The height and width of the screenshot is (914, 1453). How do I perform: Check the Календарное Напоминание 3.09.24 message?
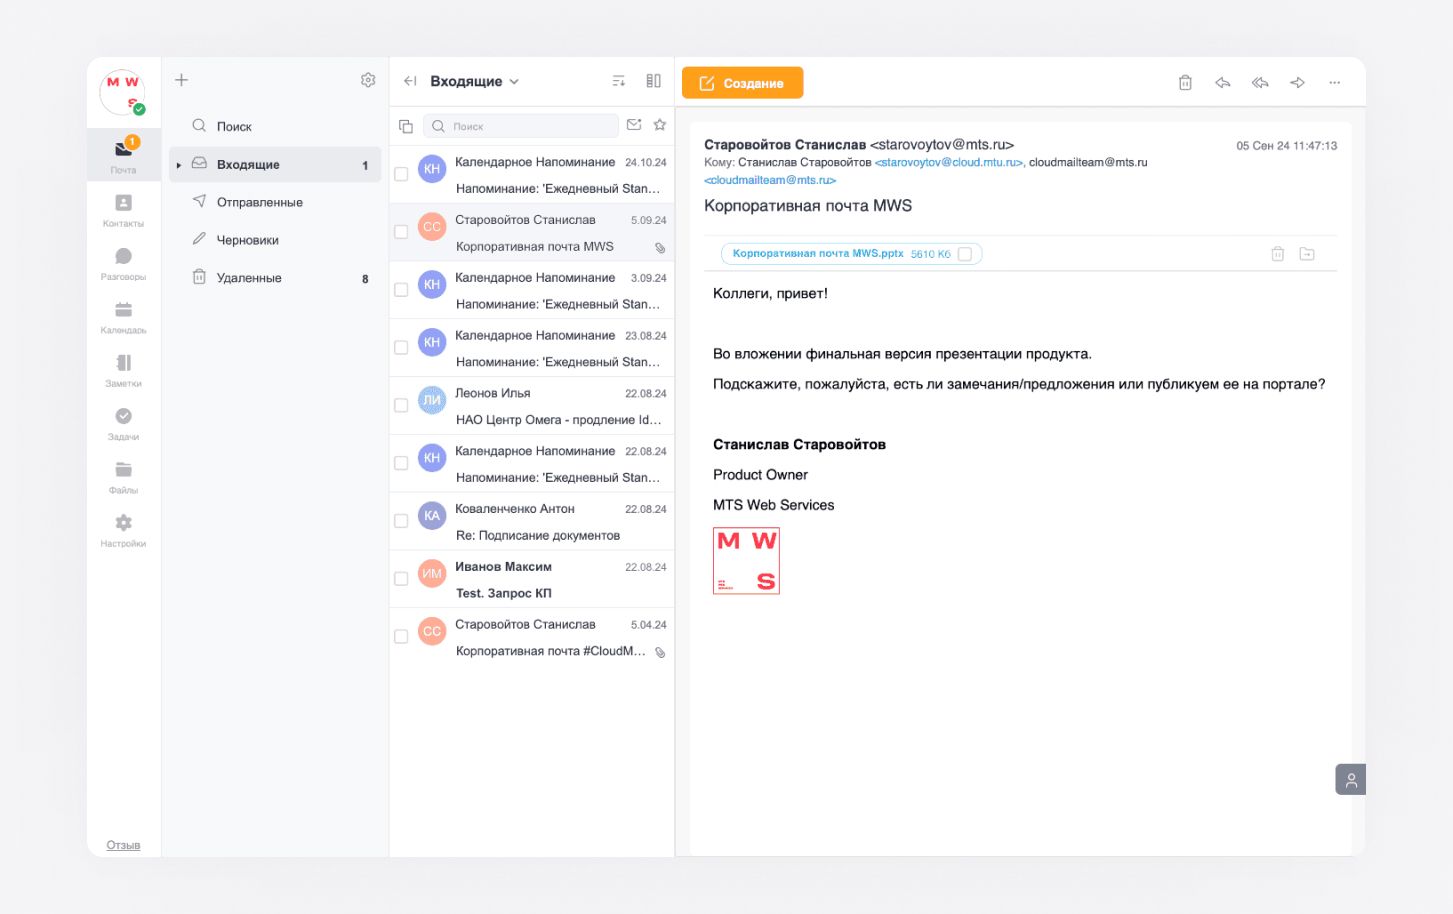(x=401, y=290)
